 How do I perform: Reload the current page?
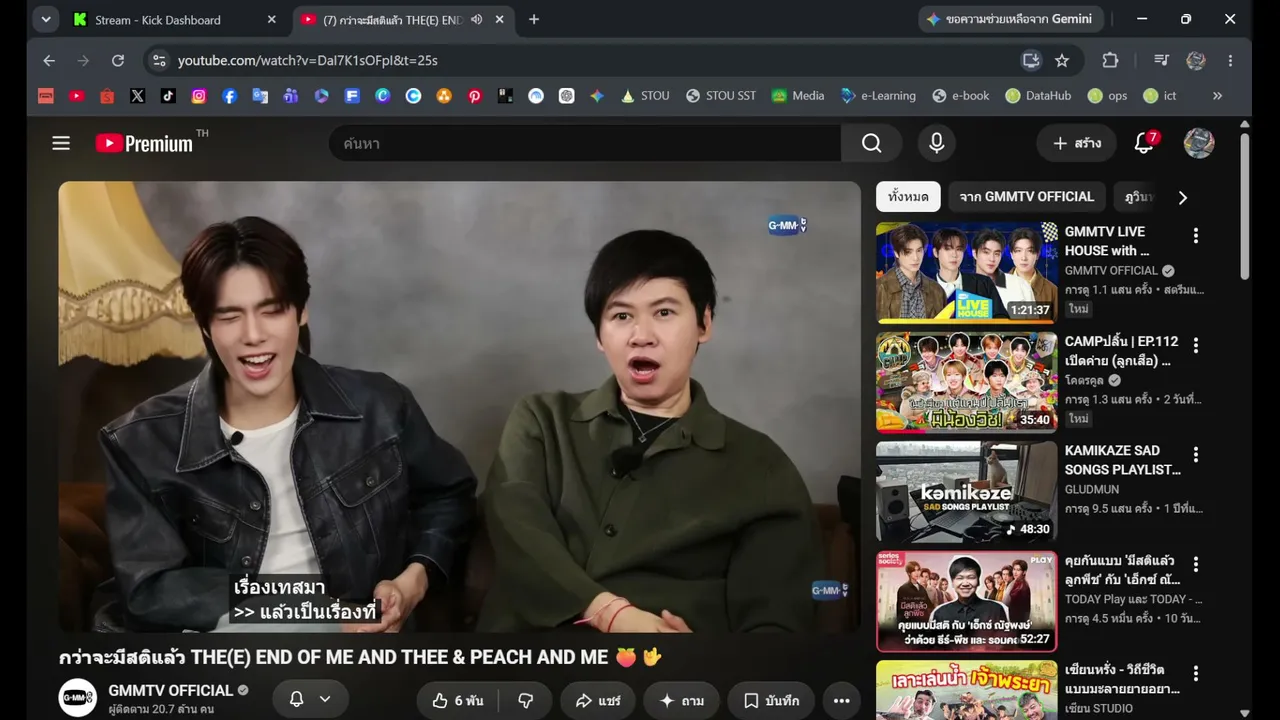118,60
